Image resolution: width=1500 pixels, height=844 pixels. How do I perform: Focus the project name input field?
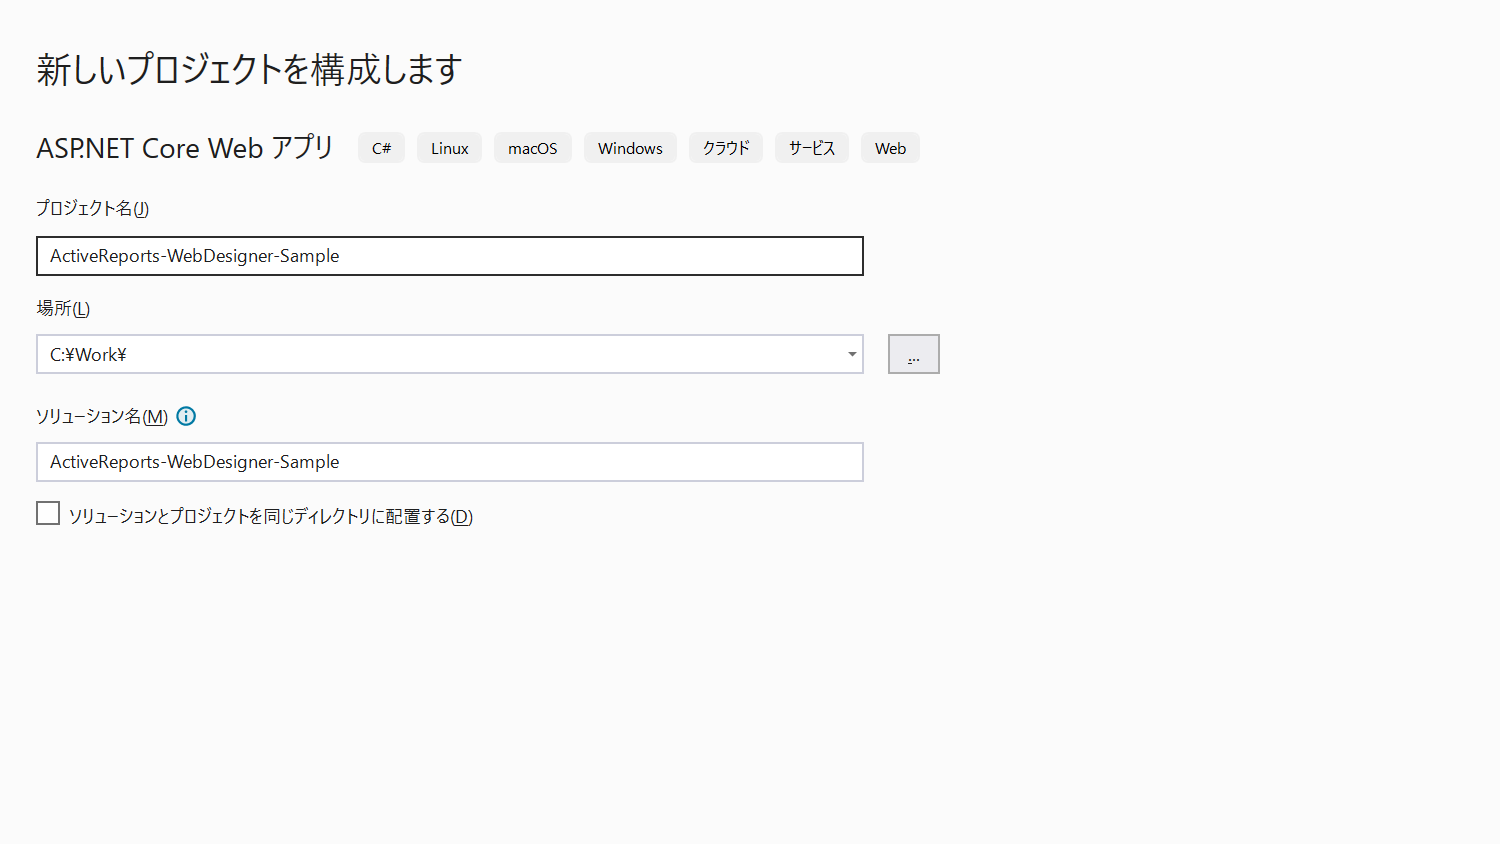pos(450,256)
